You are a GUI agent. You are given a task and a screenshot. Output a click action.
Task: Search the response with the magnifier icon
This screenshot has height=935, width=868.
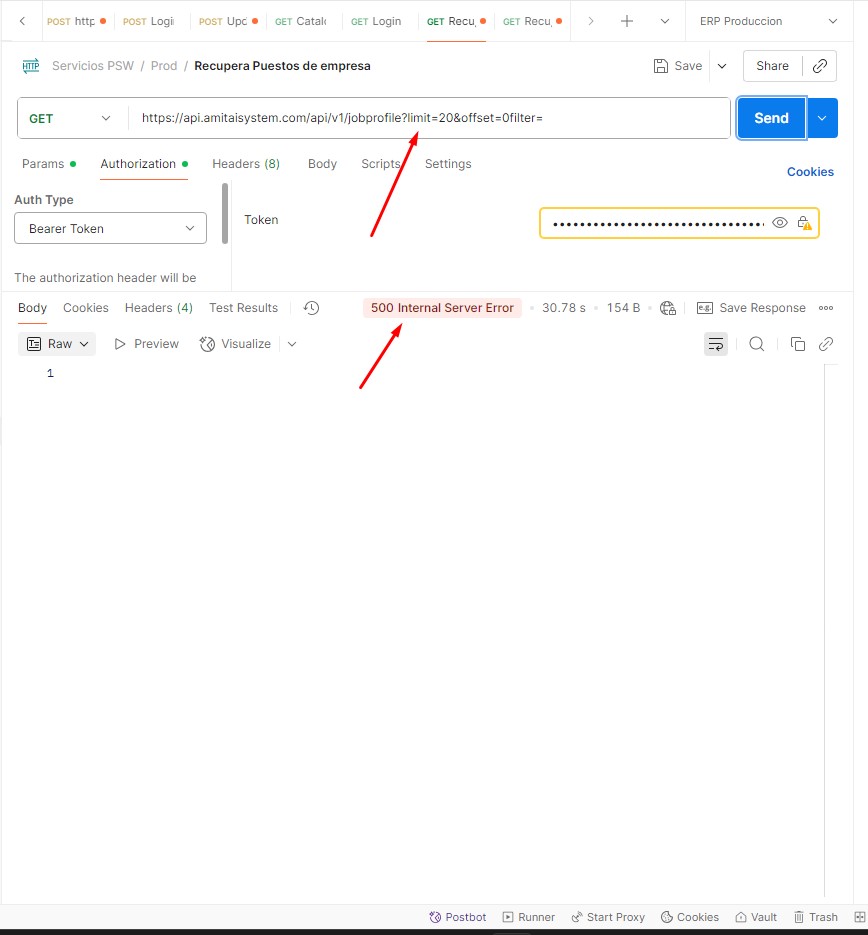click(x=757, y=344)
